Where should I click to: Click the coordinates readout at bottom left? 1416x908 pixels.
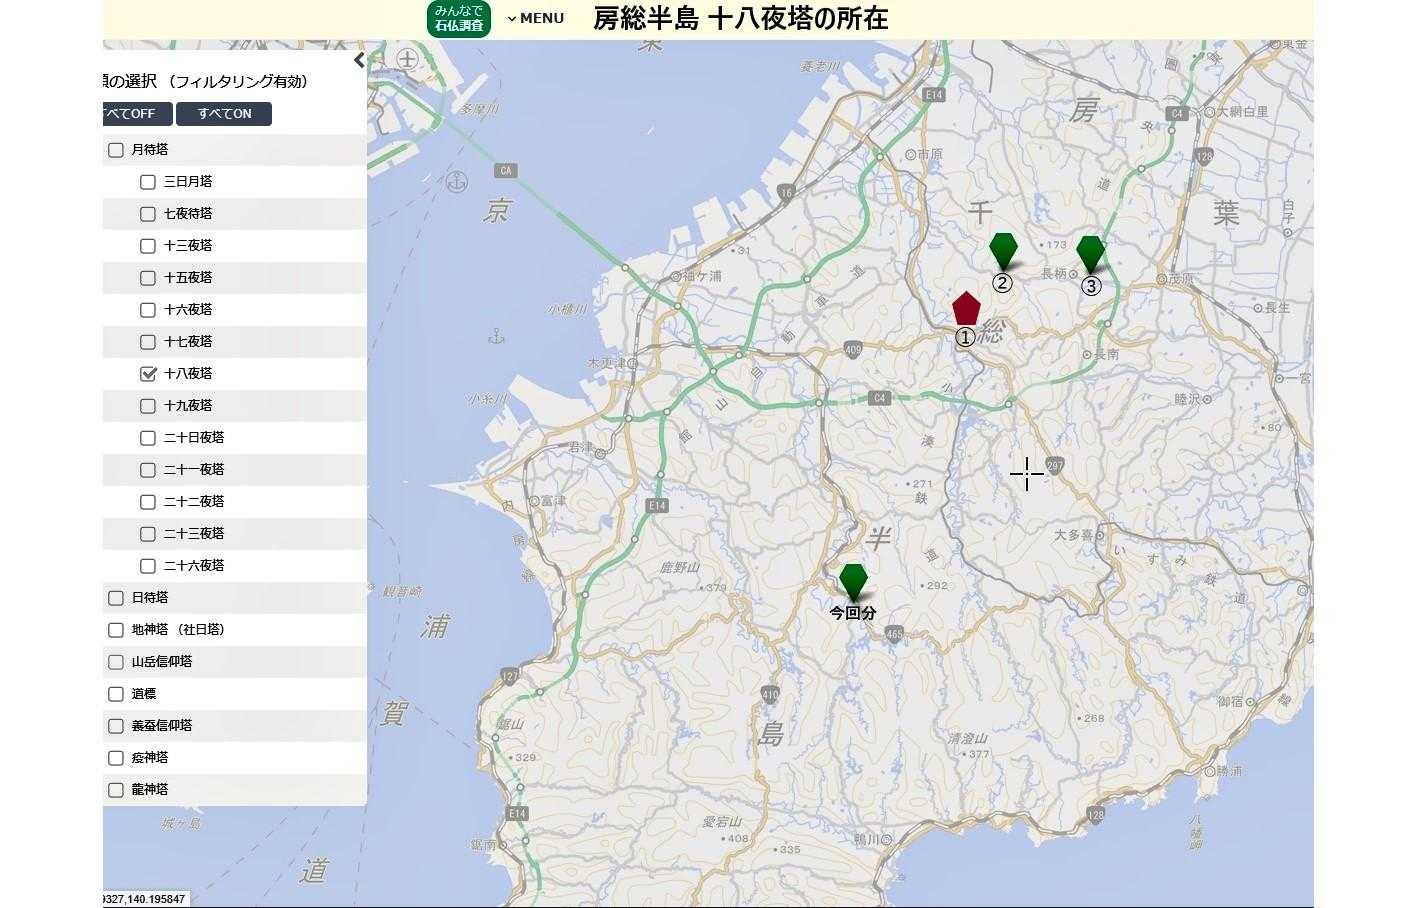pos(145,899)
